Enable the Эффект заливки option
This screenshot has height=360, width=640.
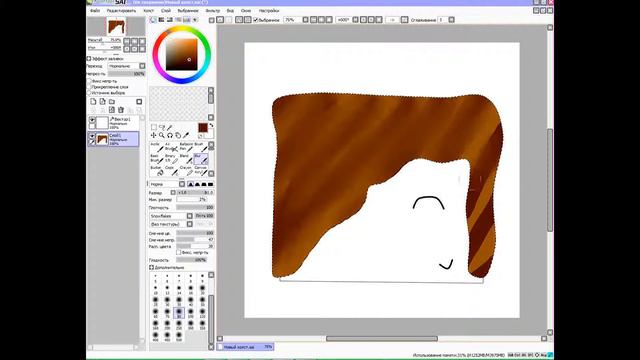[x=89, y=58]
